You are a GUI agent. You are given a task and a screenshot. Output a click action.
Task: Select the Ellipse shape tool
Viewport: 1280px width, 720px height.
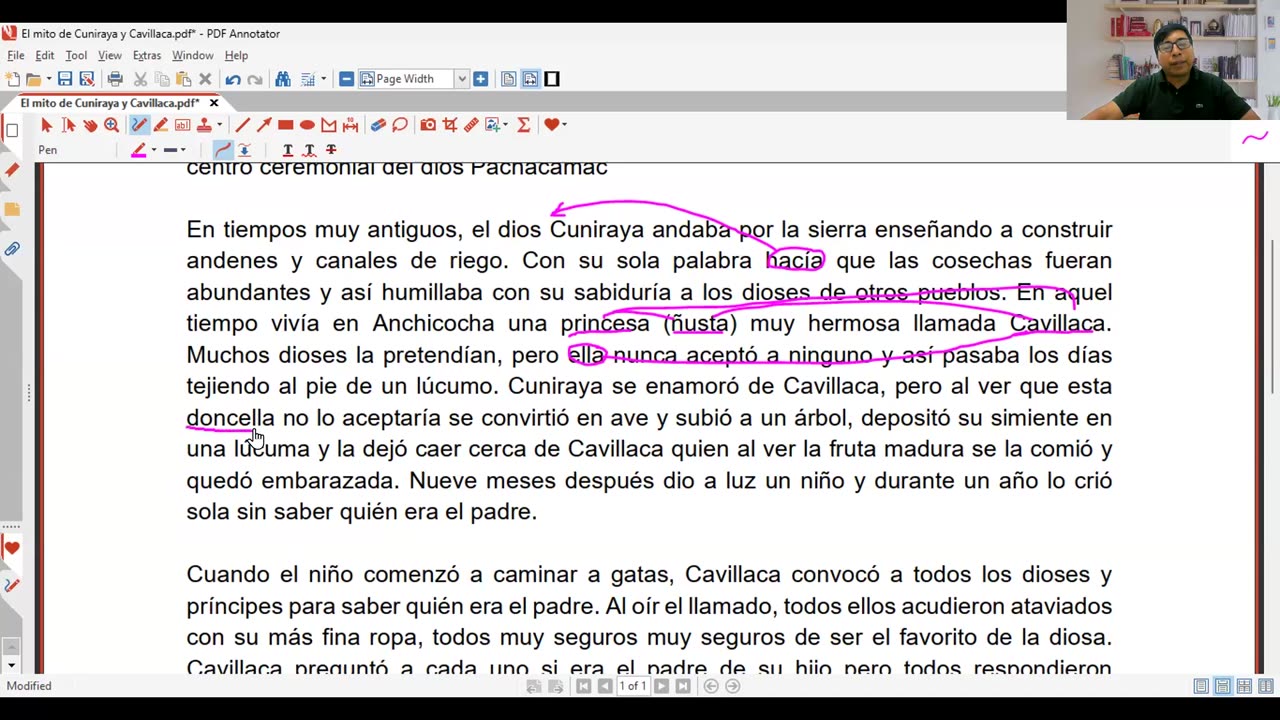point(307,125)
